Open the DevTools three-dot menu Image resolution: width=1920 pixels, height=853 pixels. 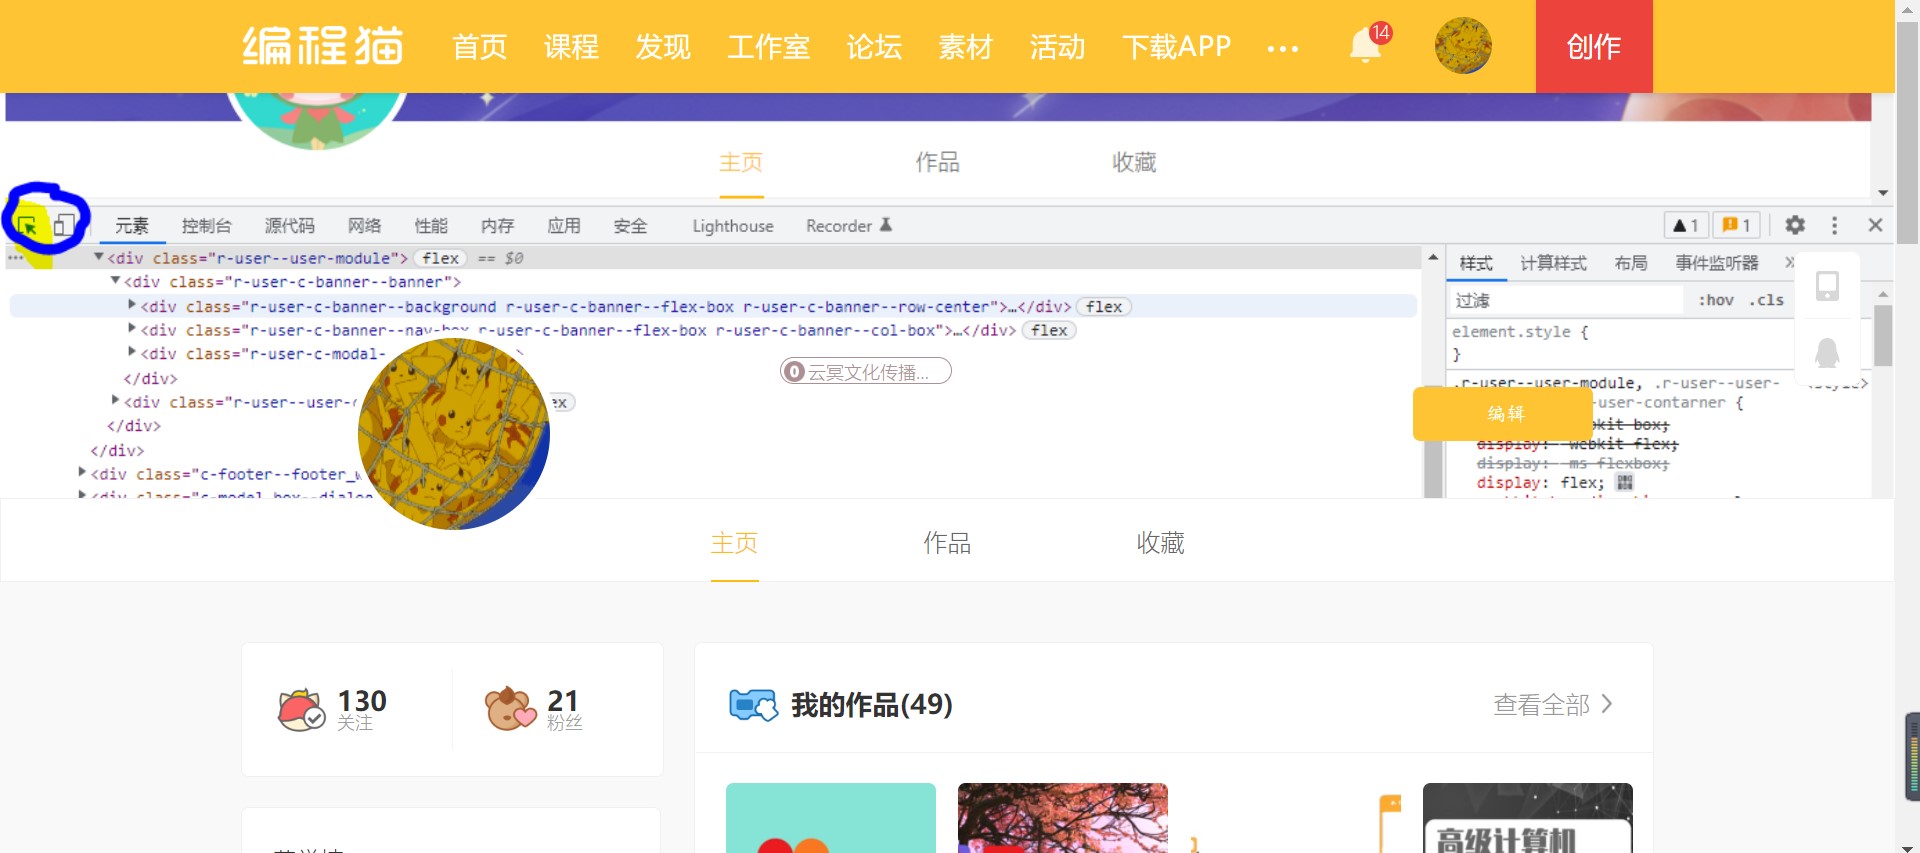[1834, 225]
